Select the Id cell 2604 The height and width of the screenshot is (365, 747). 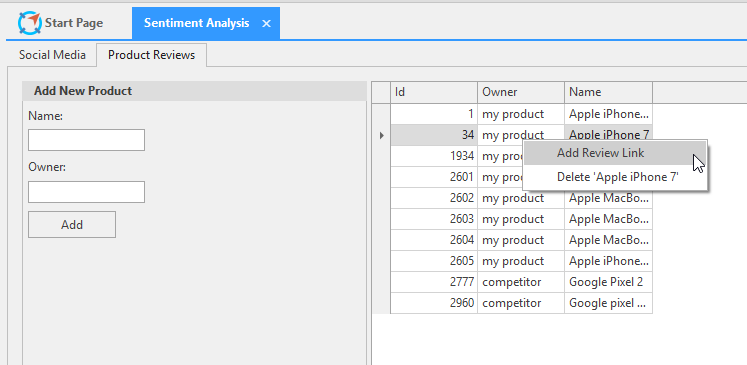434,240
